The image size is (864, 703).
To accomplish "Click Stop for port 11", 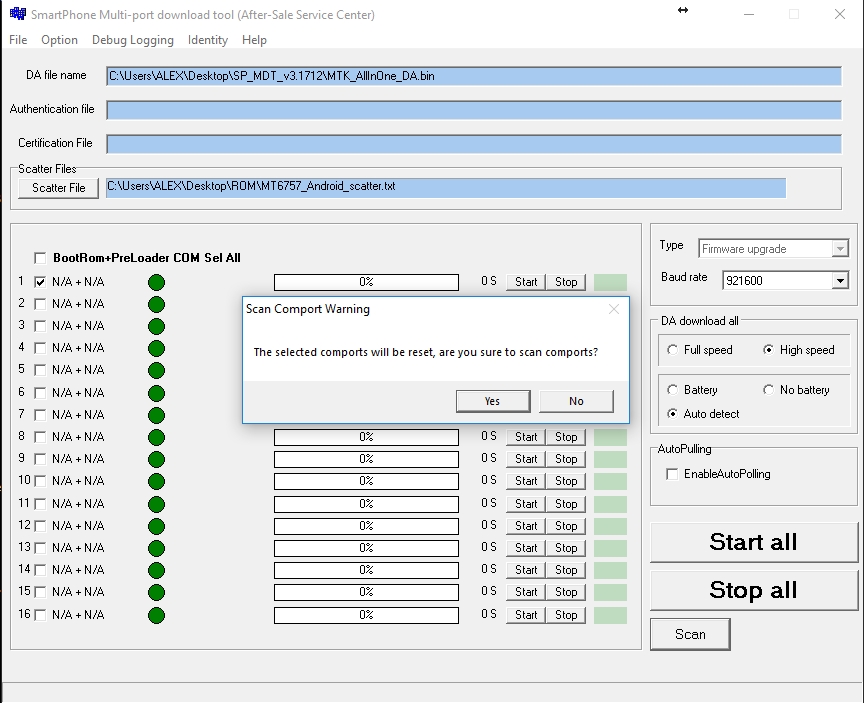I will point(566,504).
